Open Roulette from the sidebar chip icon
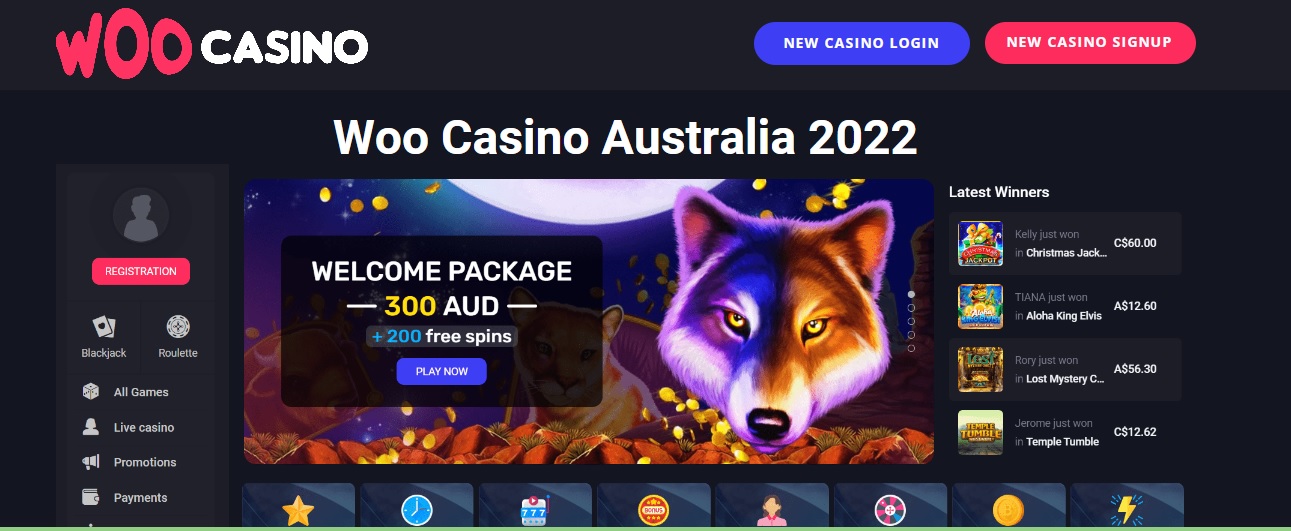This screenshot has height=531, width=1291. [x=178, y=337]
